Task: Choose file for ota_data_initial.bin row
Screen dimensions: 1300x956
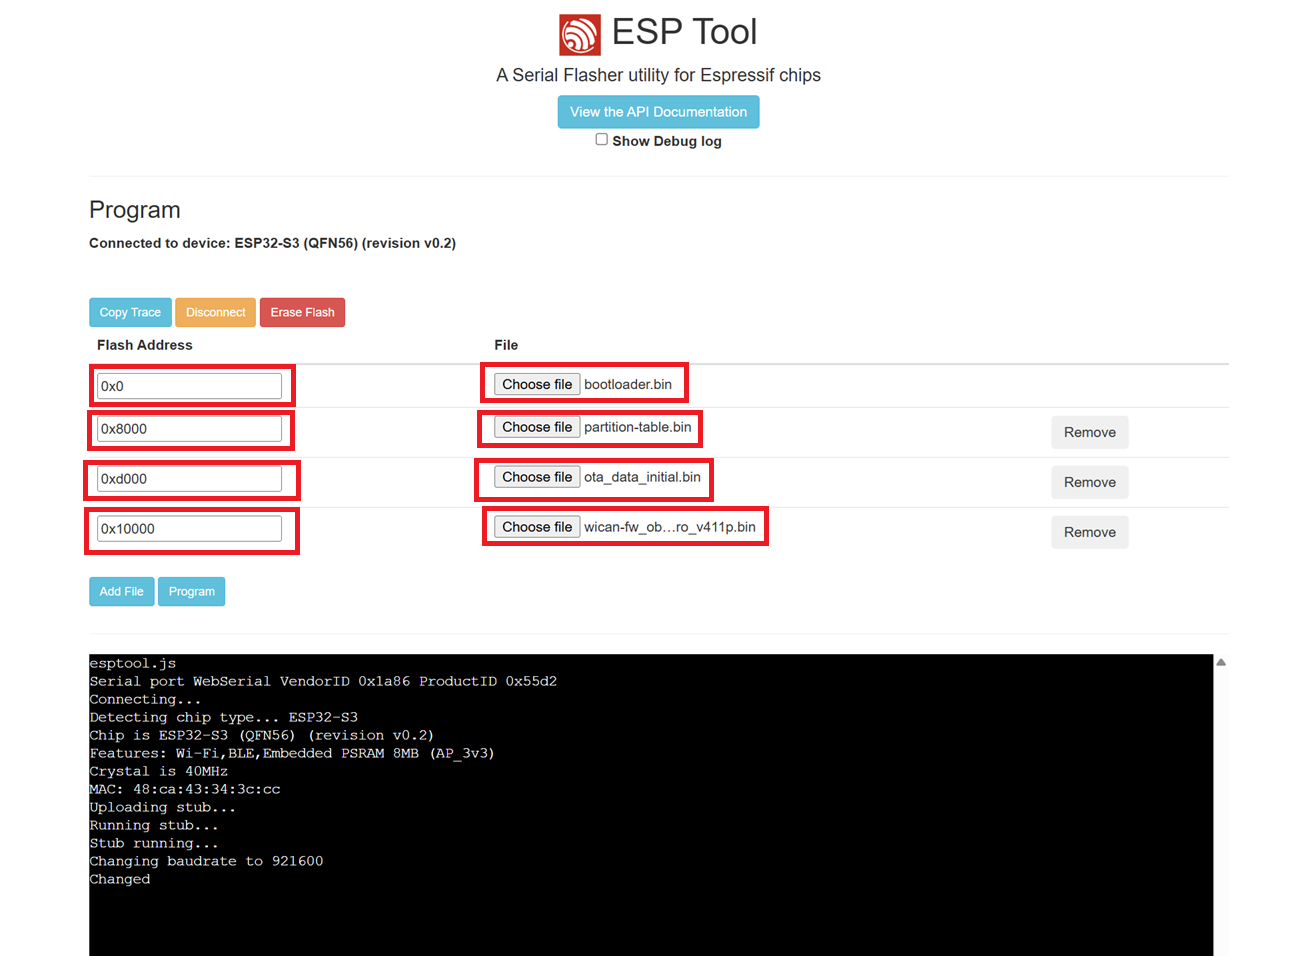Action: click(x=537, y=477)
